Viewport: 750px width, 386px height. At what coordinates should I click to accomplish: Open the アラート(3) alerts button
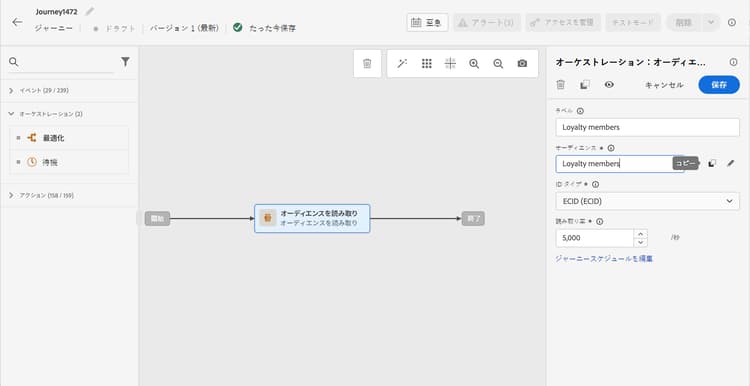[x=487, y=22]
